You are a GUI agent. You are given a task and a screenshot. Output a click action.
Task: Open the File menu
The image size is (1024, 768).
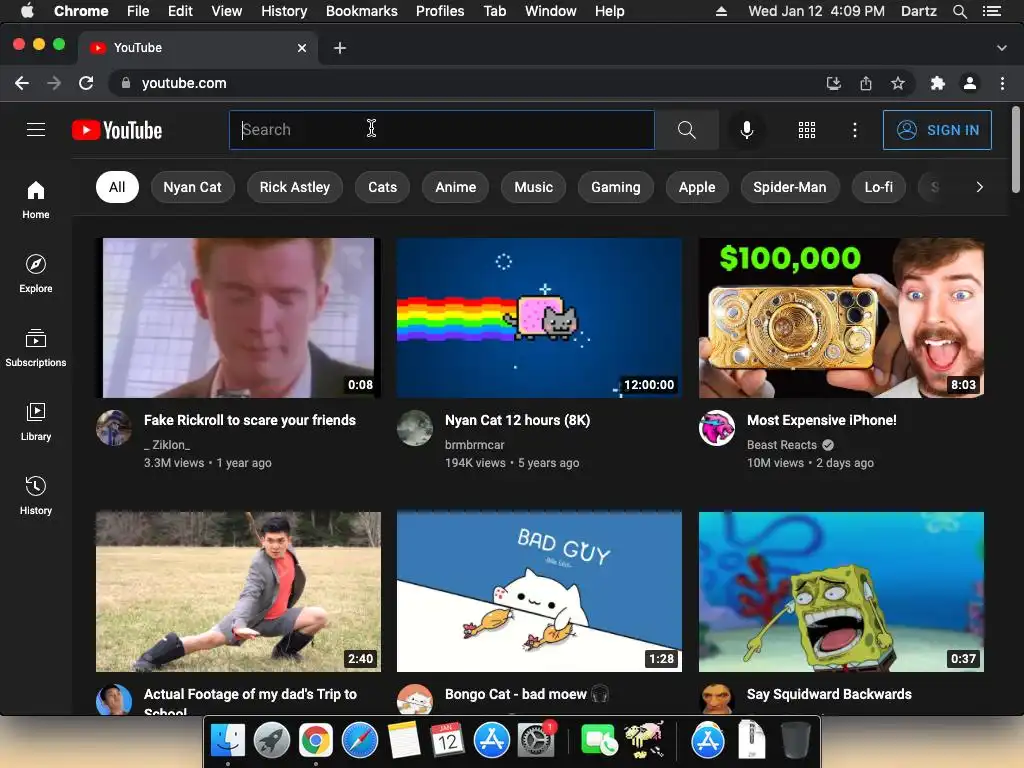[x=138, y=11]
